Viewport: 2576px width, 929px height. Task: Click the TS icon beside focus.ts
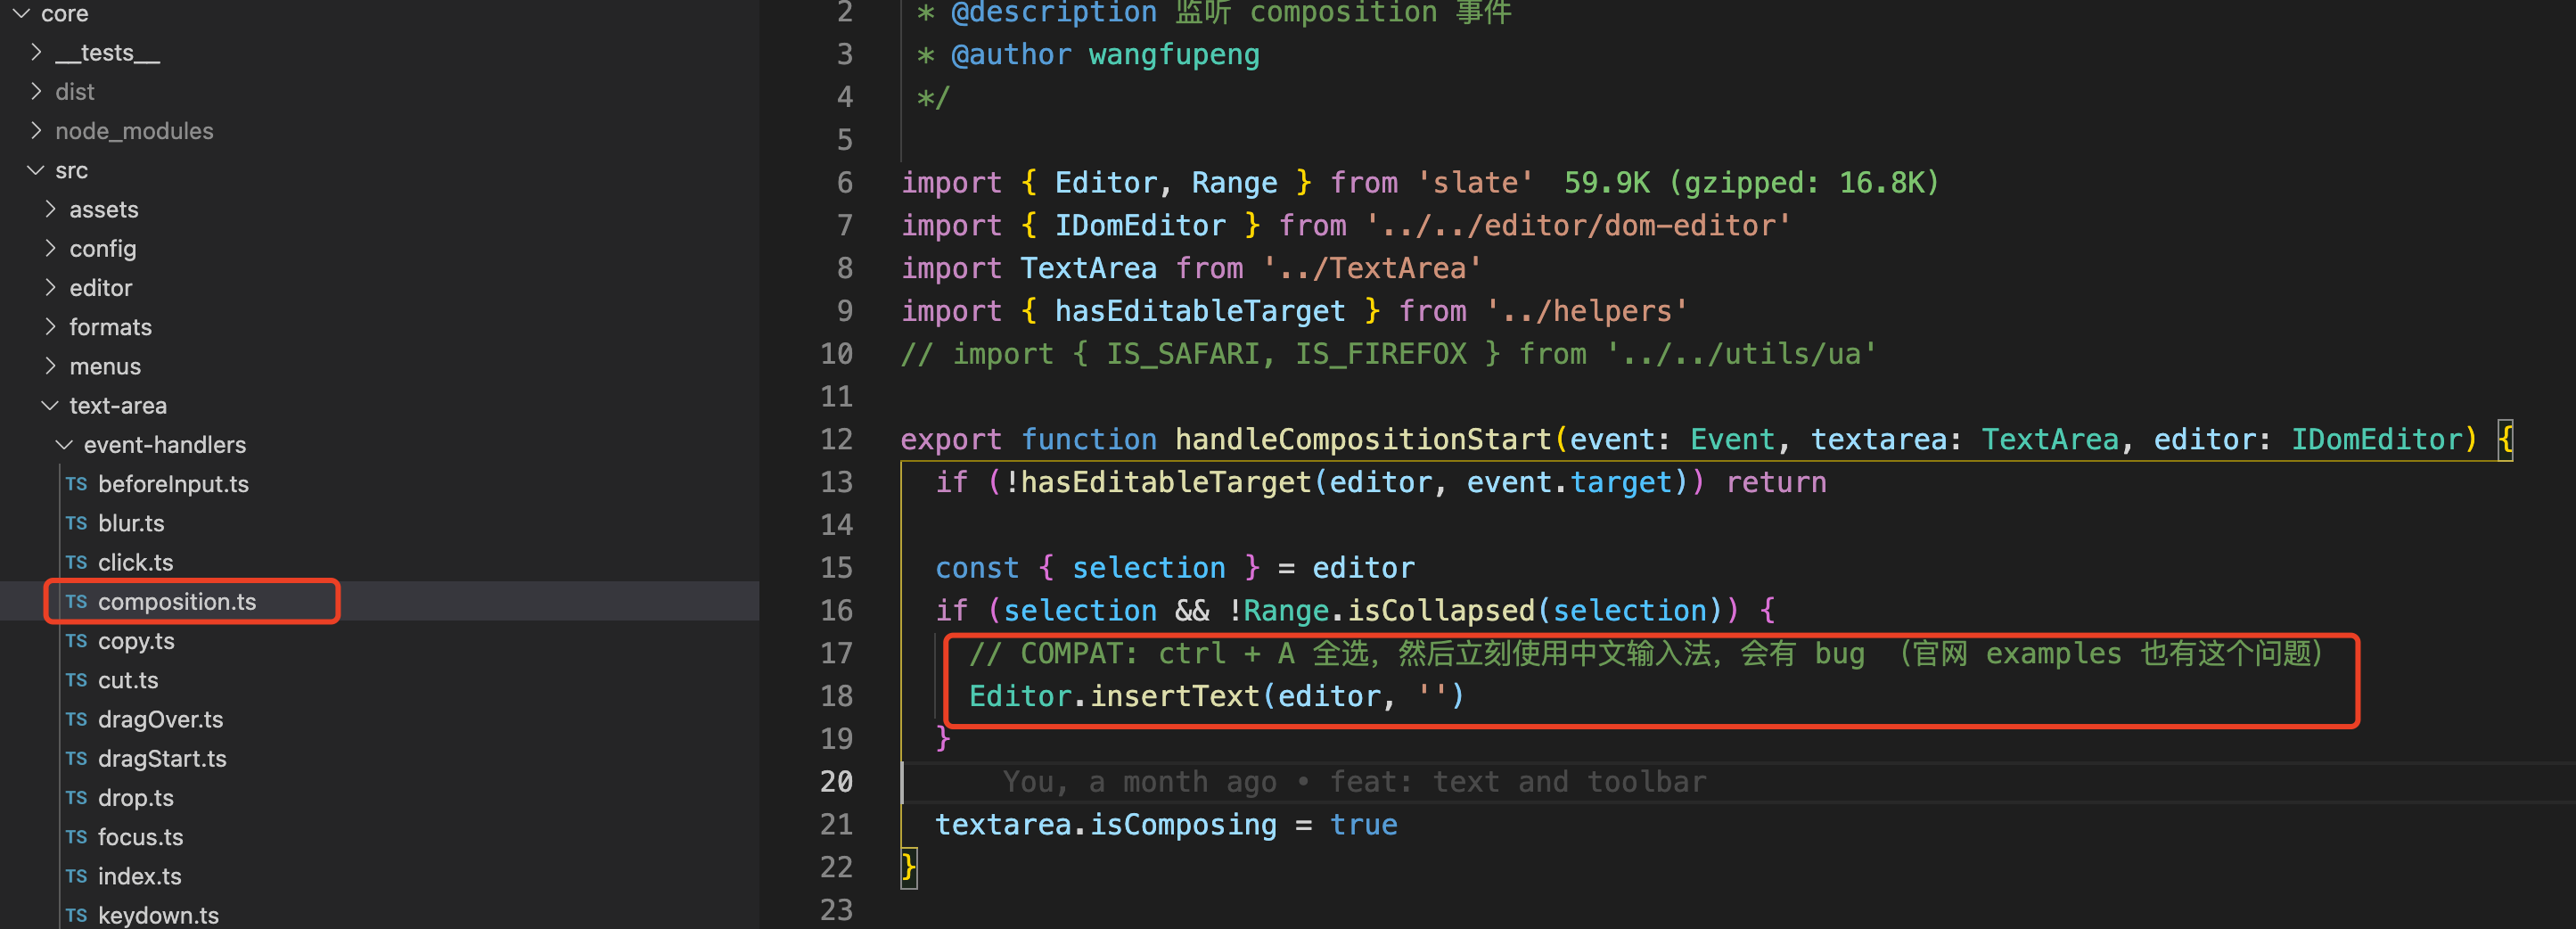tap(76, 836)
